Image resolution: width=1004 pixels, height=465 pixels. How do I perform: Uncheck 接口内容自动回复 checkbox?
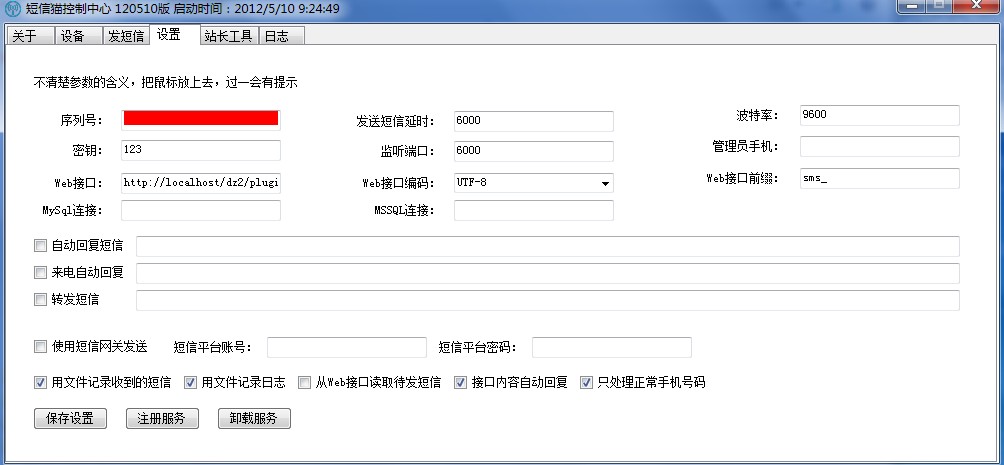(460, 383)
